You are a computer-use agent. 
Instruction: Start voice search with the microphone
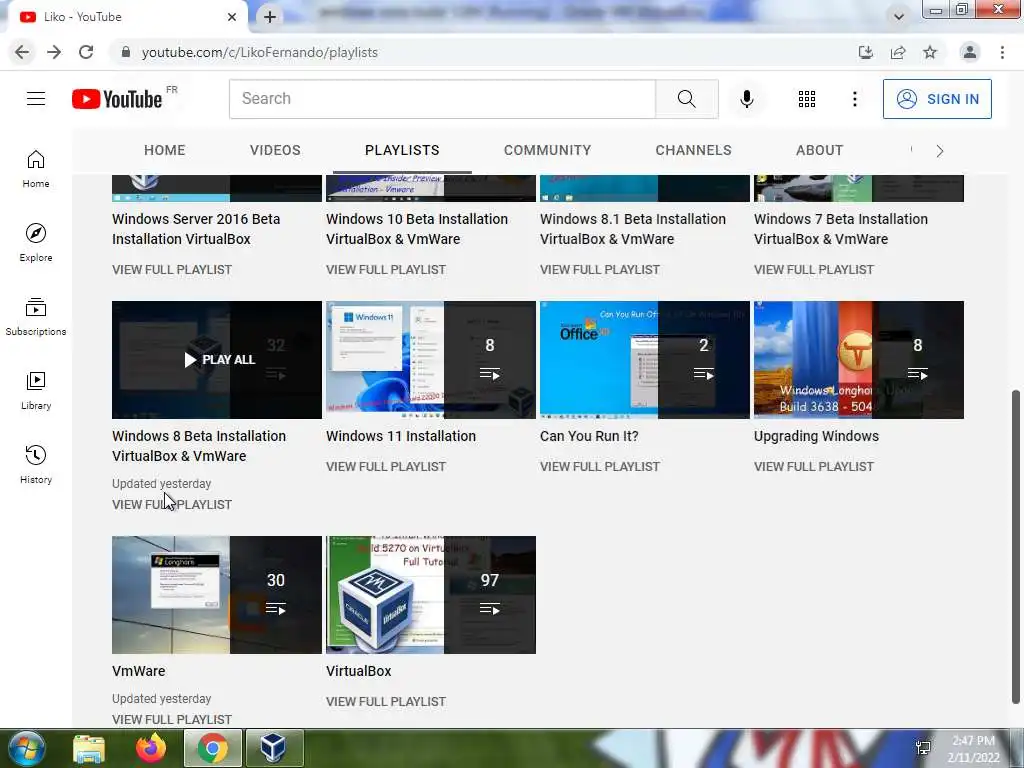click(746, 99)
